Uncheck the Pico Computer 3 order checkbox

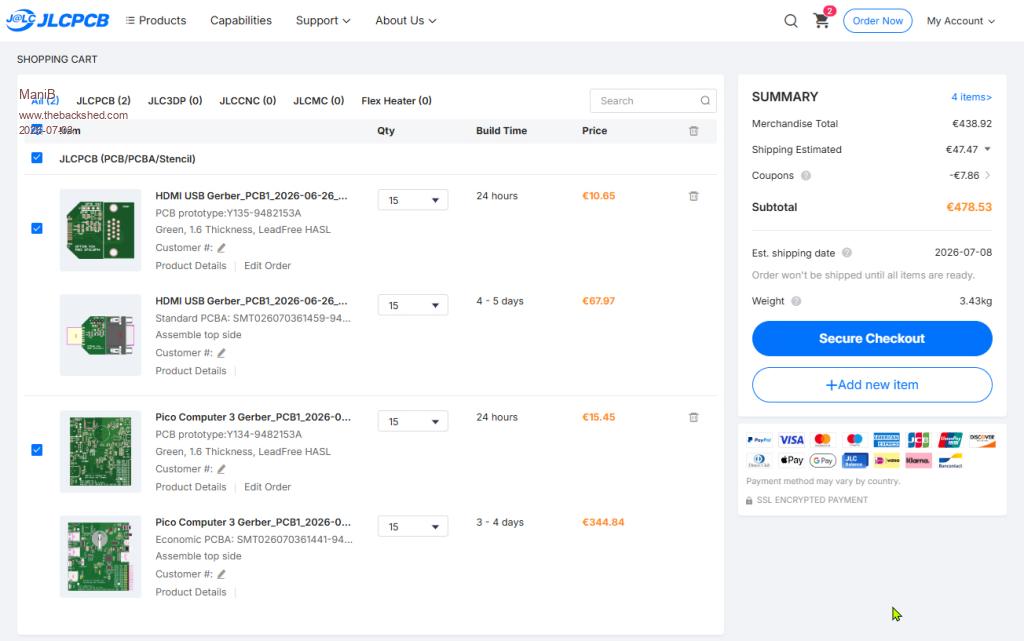click(x=37, y=450)
